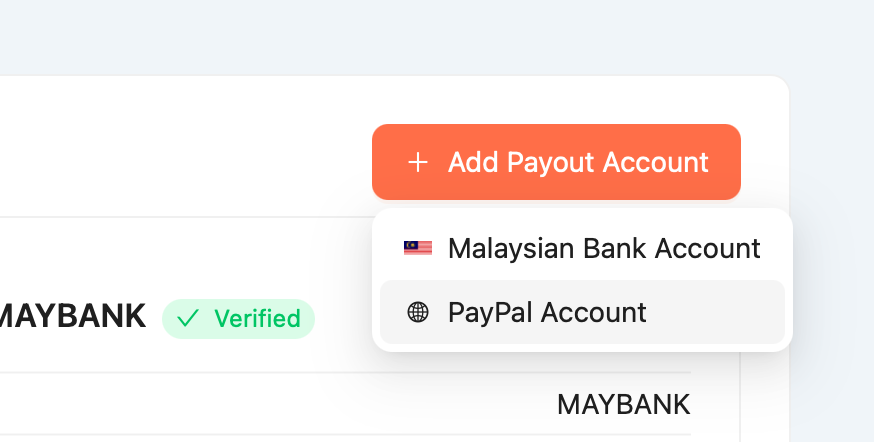This screenshot has height=442, width=874.
Task: Open the Add Payout Account dropdown button
Action: point(556,162)
